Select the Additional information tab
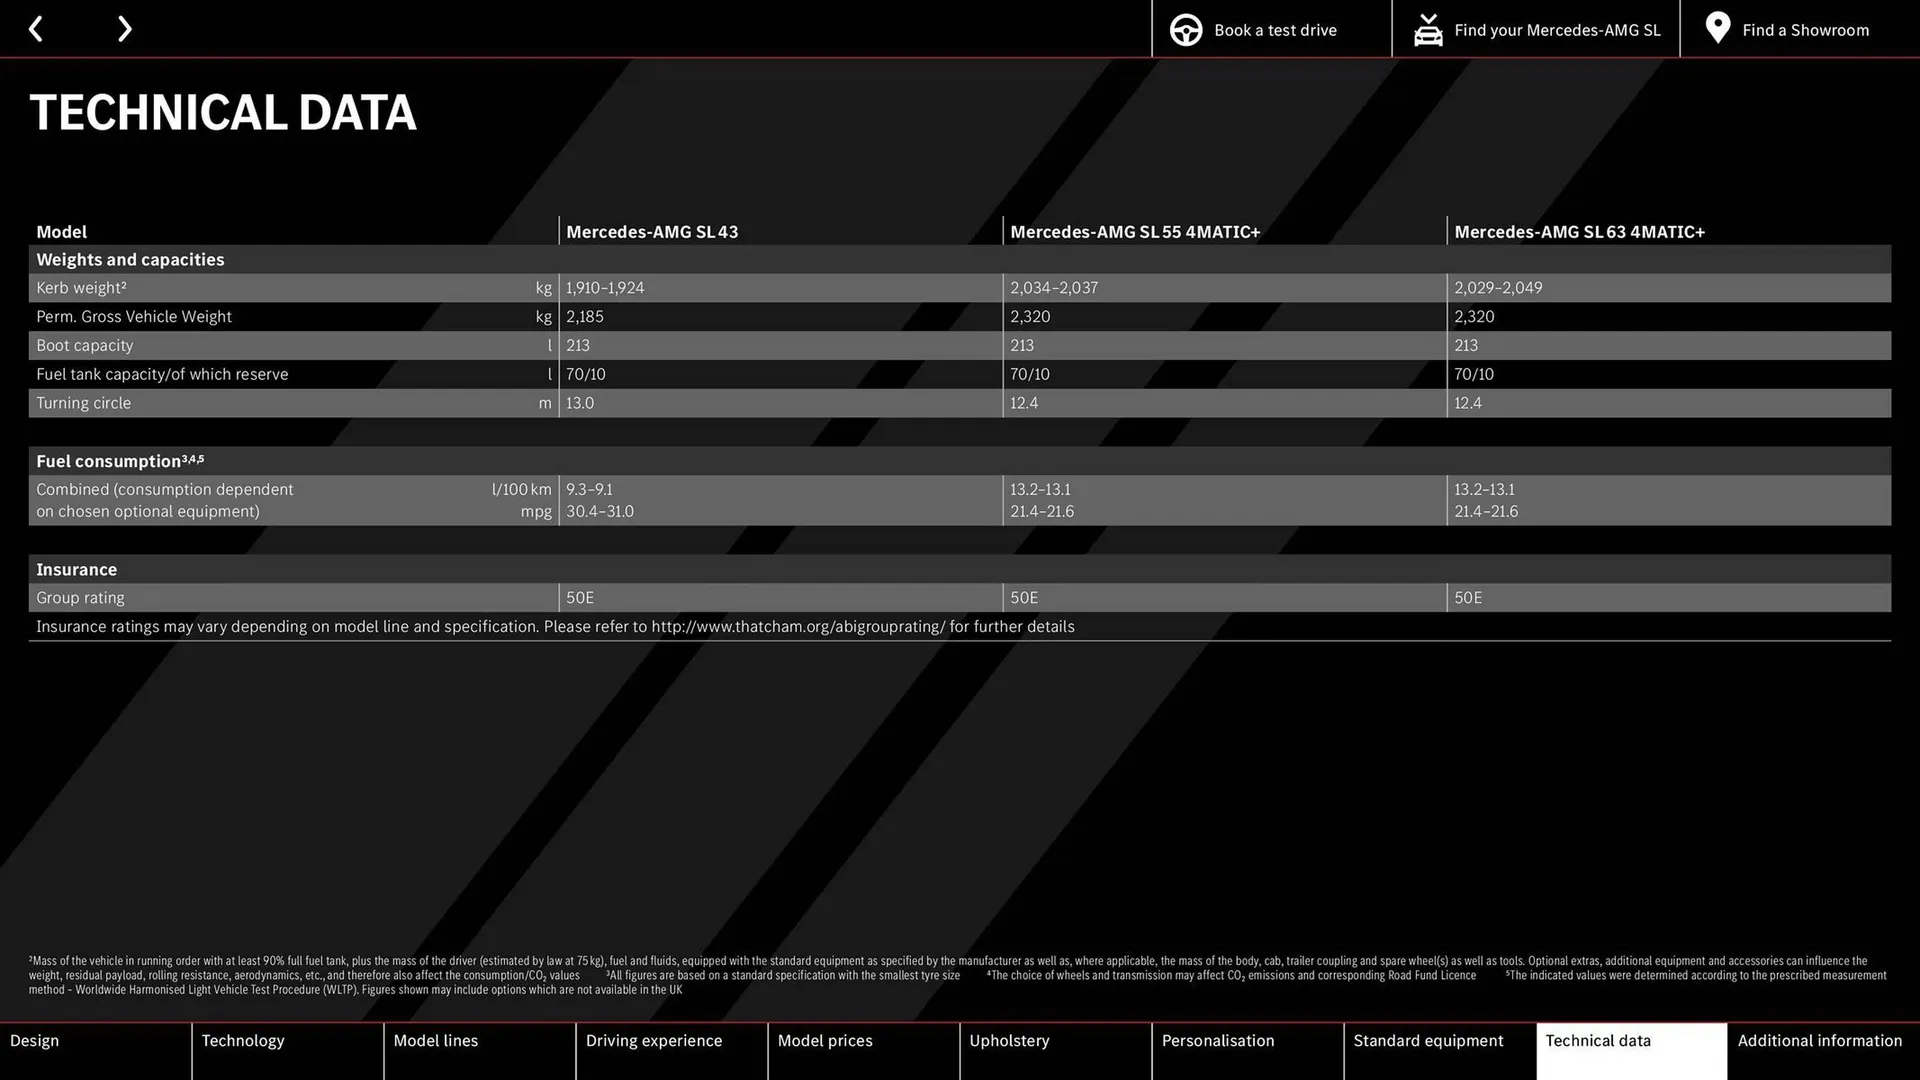The image size is (1920, 1080). pos(1819,1040)
